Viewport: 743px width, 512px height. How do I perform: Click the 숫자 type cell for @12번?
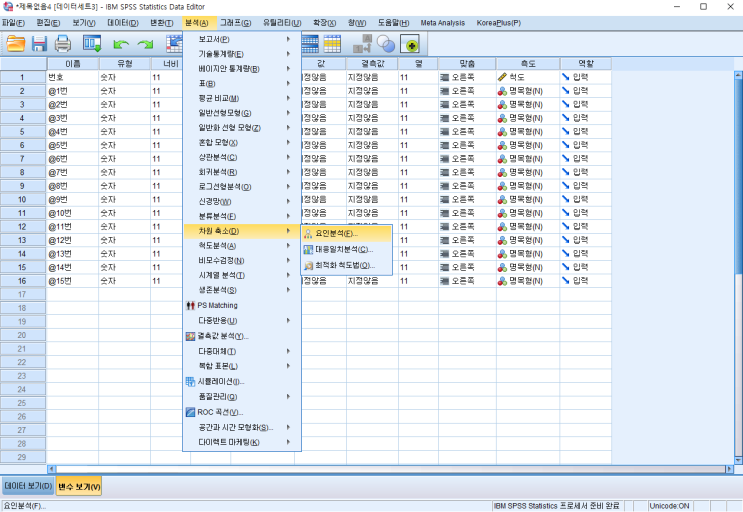(125, 241)
